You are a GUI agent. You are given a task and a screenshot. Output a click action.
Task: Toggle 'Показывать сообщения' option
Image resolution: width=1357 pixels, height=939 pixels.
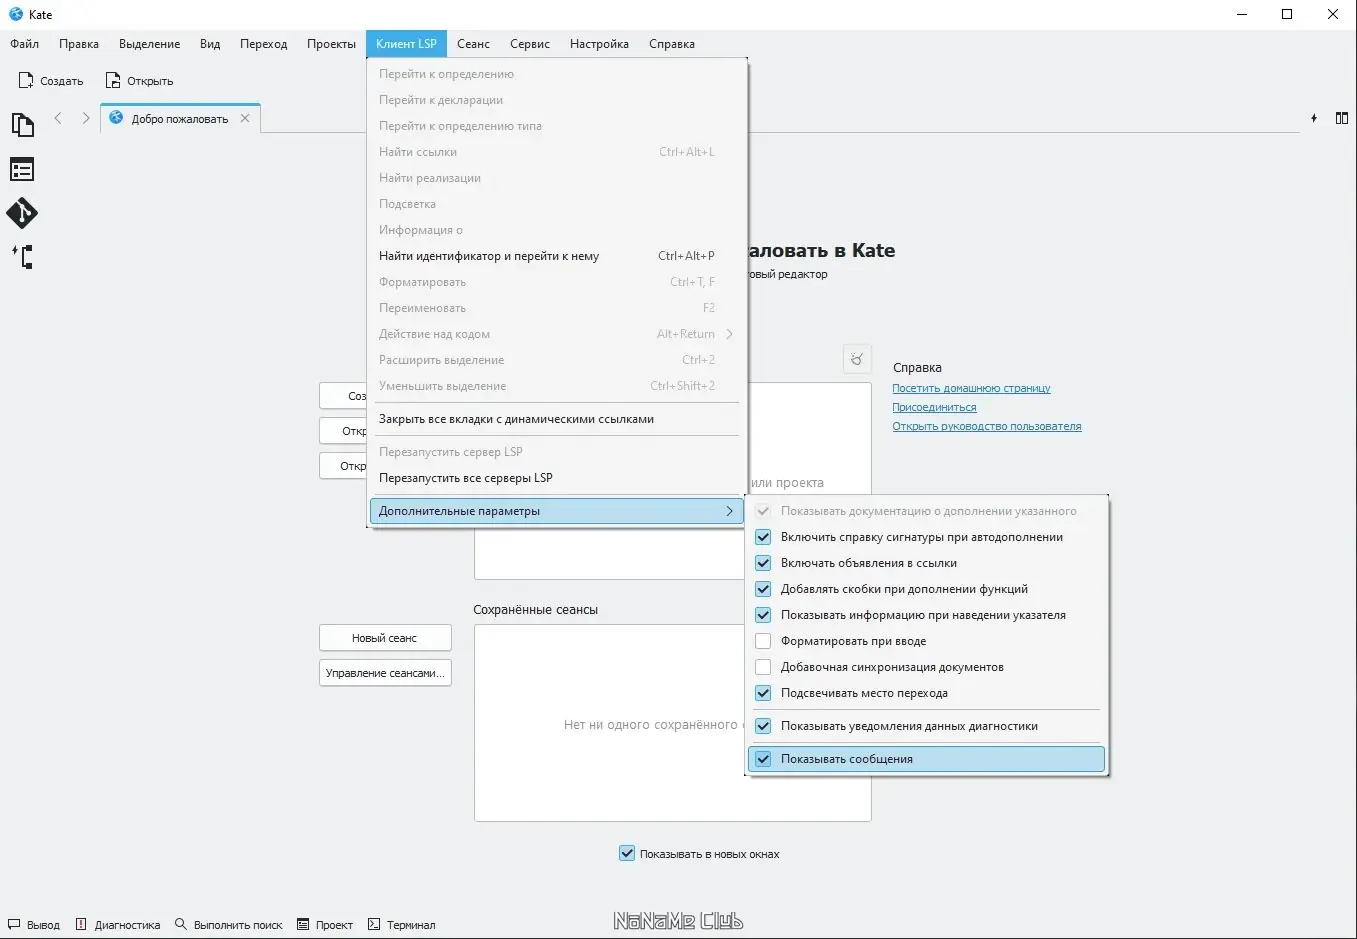coord(926,759)
